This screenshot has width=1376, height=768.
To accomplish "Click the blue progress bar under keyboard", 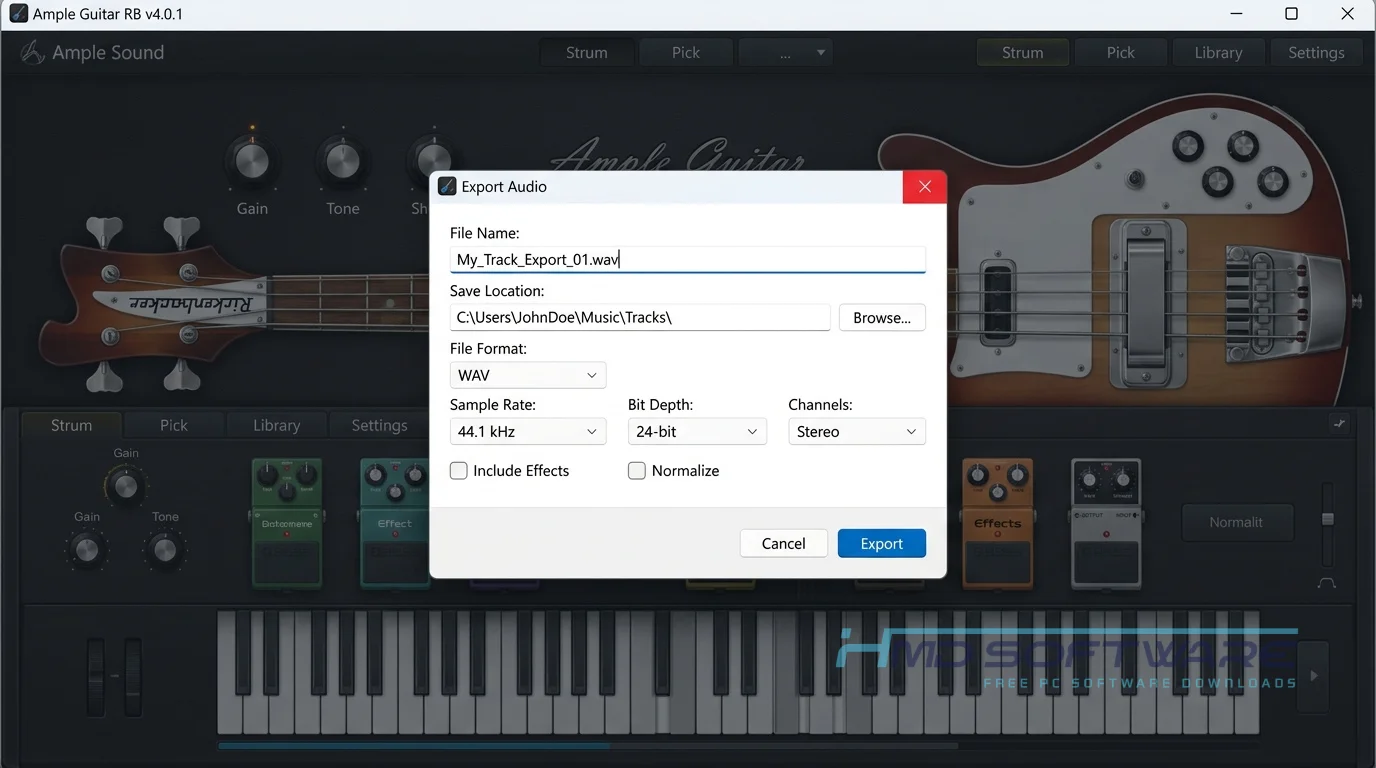I will (414, 746).
